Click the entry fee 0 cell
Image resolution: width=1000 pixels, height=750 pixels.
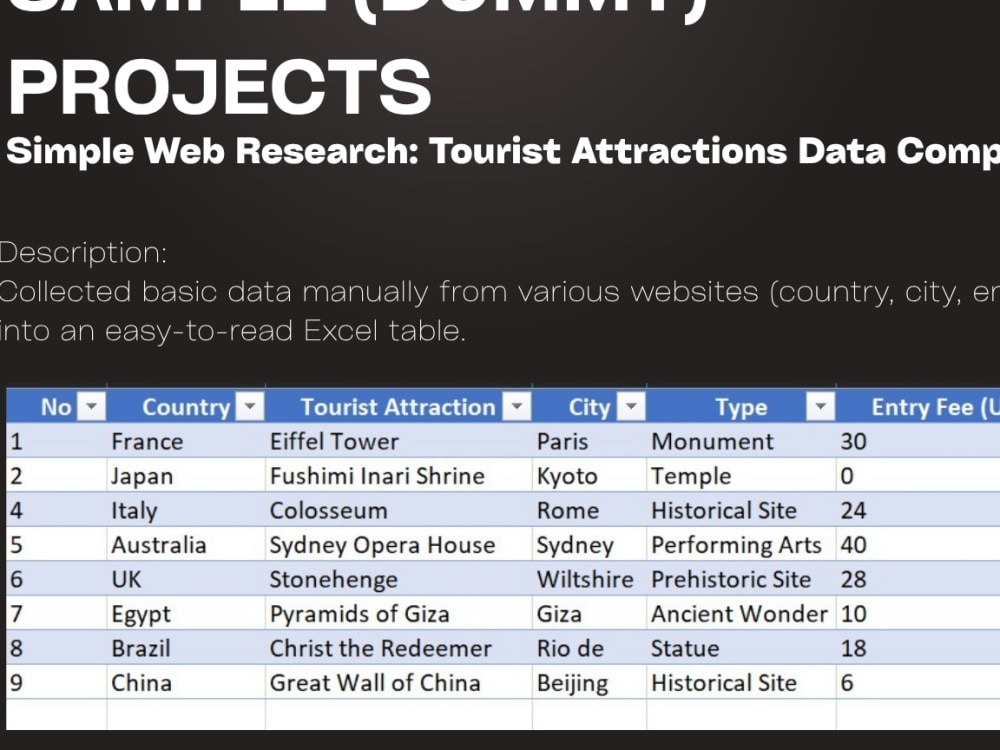pyautogui.click(x=918, y=476)
